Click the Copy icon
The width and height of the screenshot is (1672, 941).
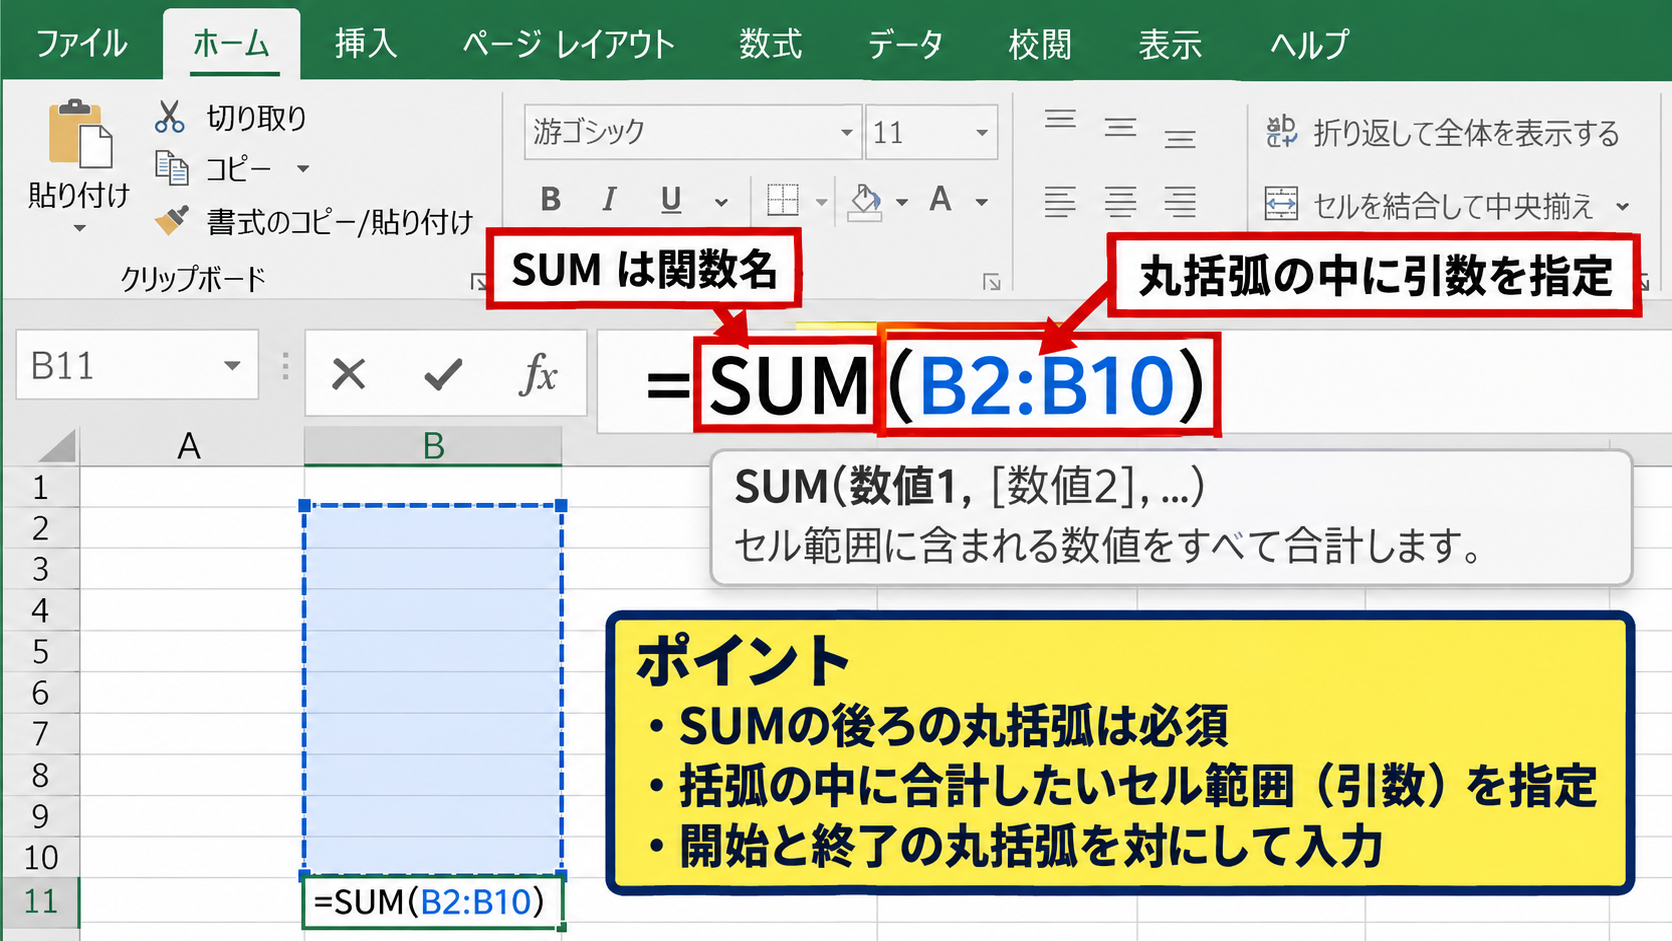point(172,168)
